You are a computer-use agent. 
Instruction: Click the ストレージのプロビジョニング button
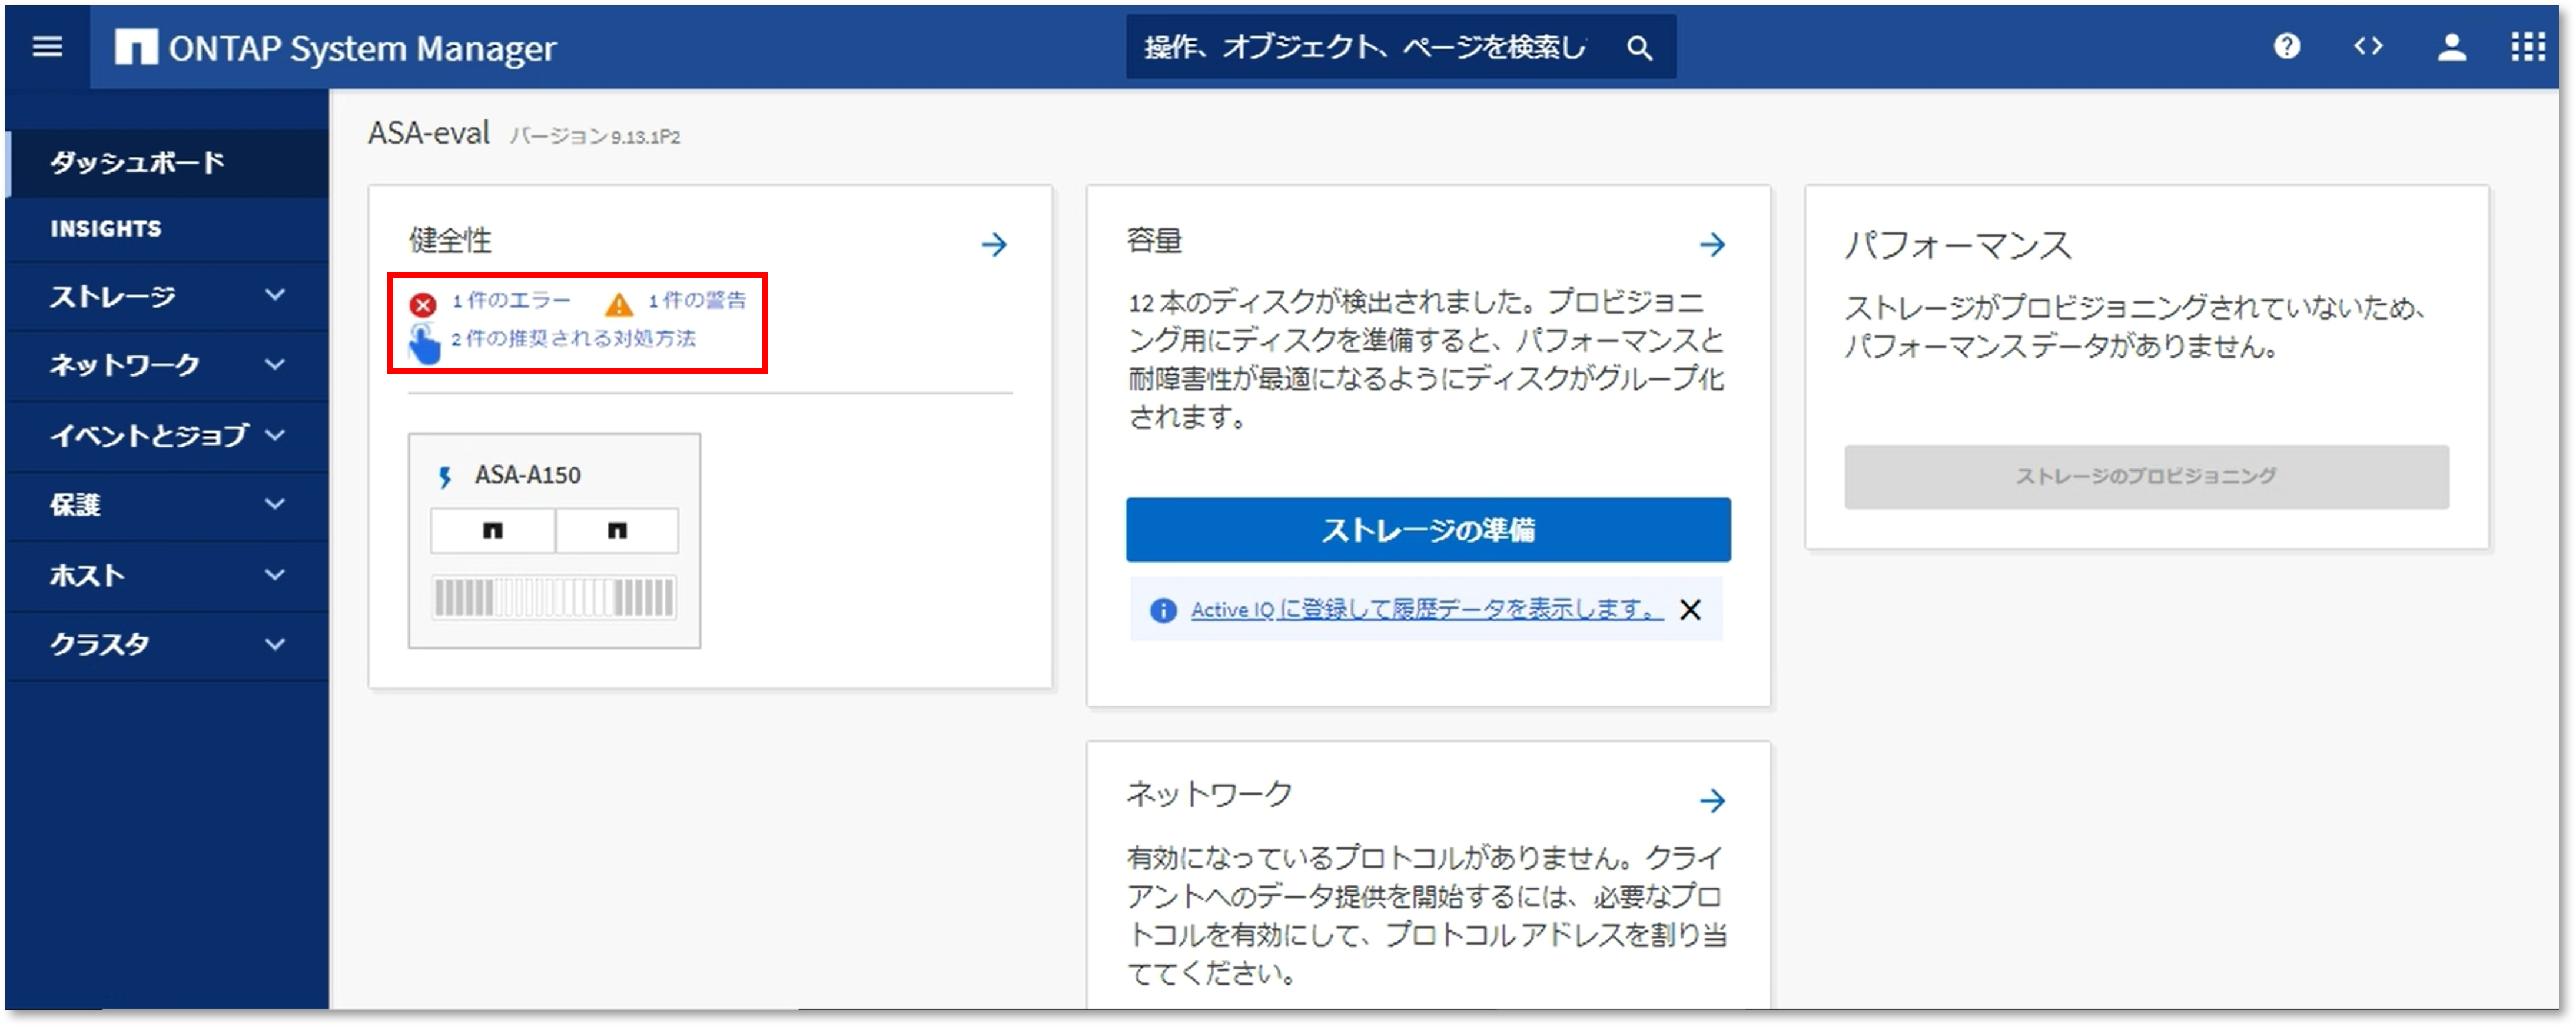2146,477
